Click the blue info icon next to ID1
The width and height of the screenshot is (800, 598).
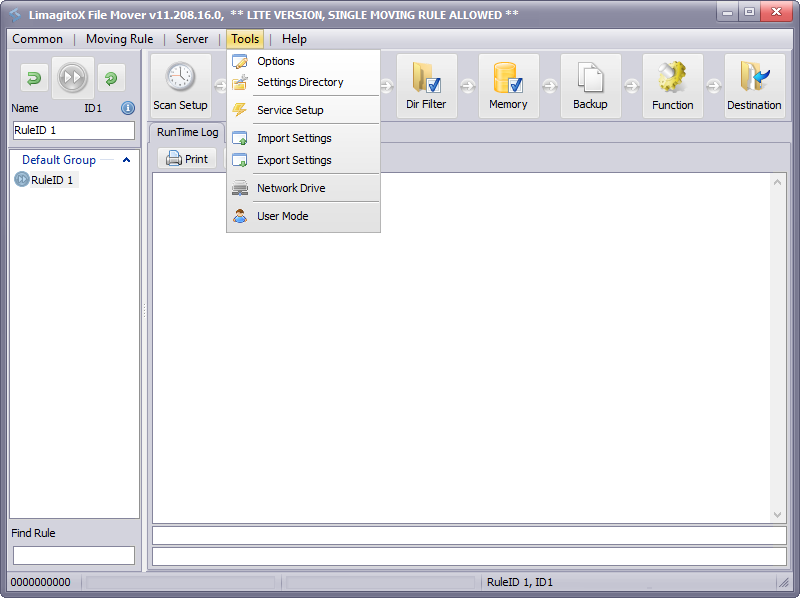[x=128, y=108]
